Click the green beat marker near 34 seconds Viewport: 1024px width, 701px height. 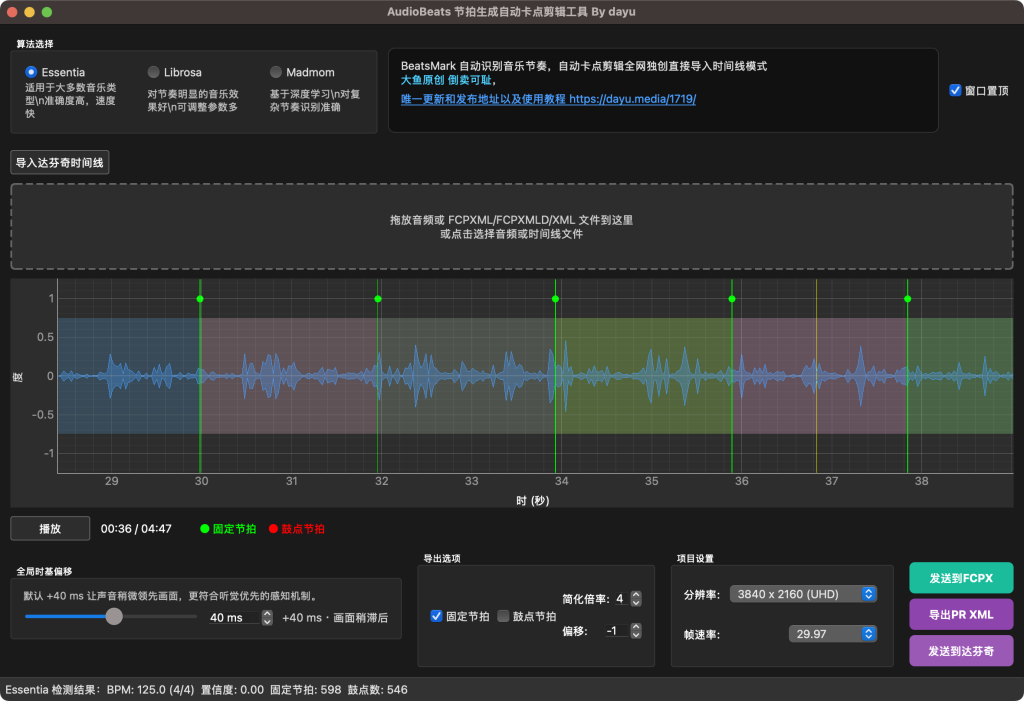(555, 299)
